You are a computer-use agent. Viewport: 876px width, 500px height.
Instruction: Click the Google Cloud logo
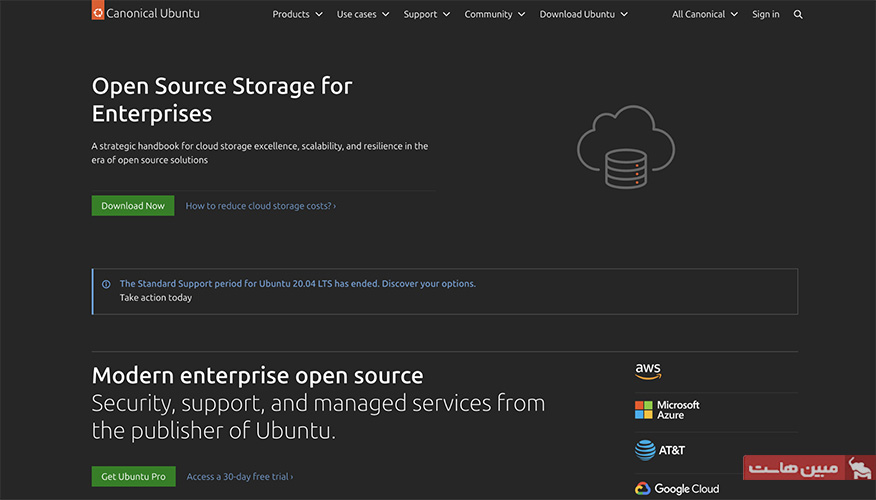[x=677, y=489]
